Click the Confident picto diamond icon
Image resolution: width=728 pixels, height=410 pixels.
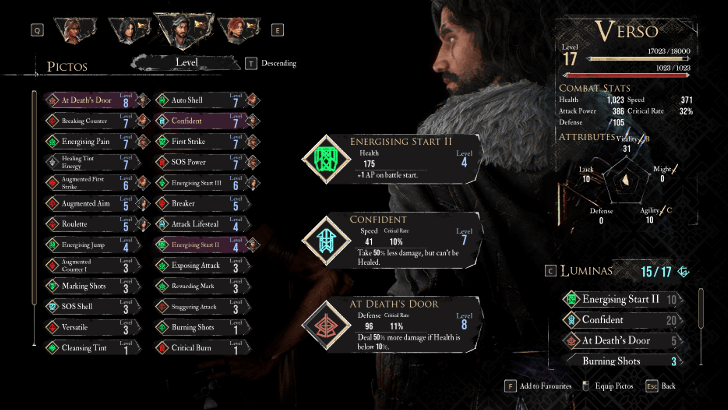point(326,241)
